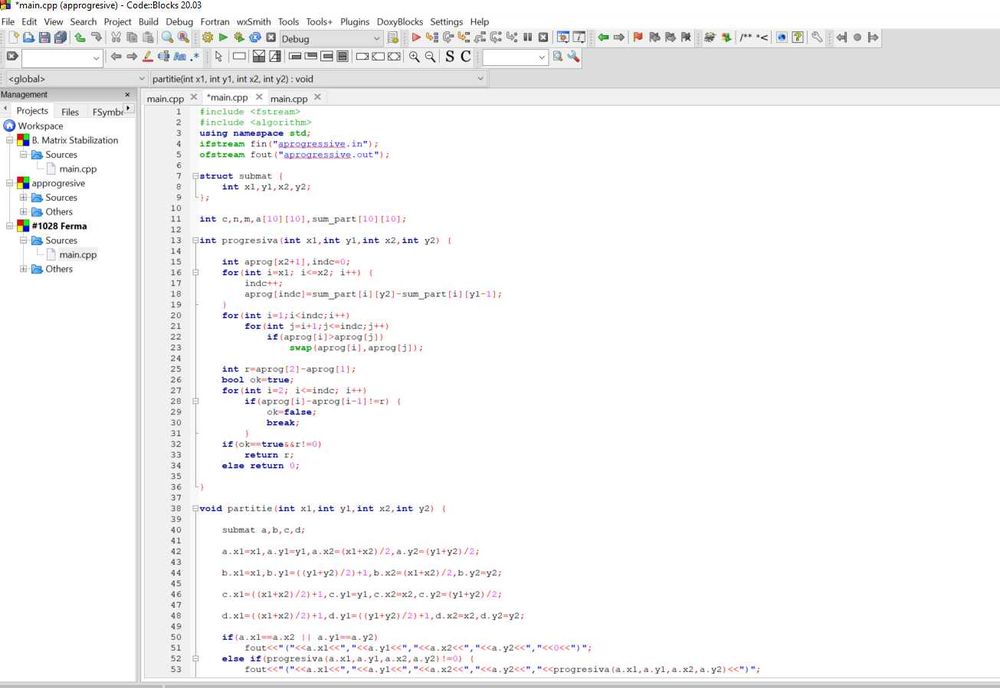Click the Find magnifier icon

coord(168,38)
